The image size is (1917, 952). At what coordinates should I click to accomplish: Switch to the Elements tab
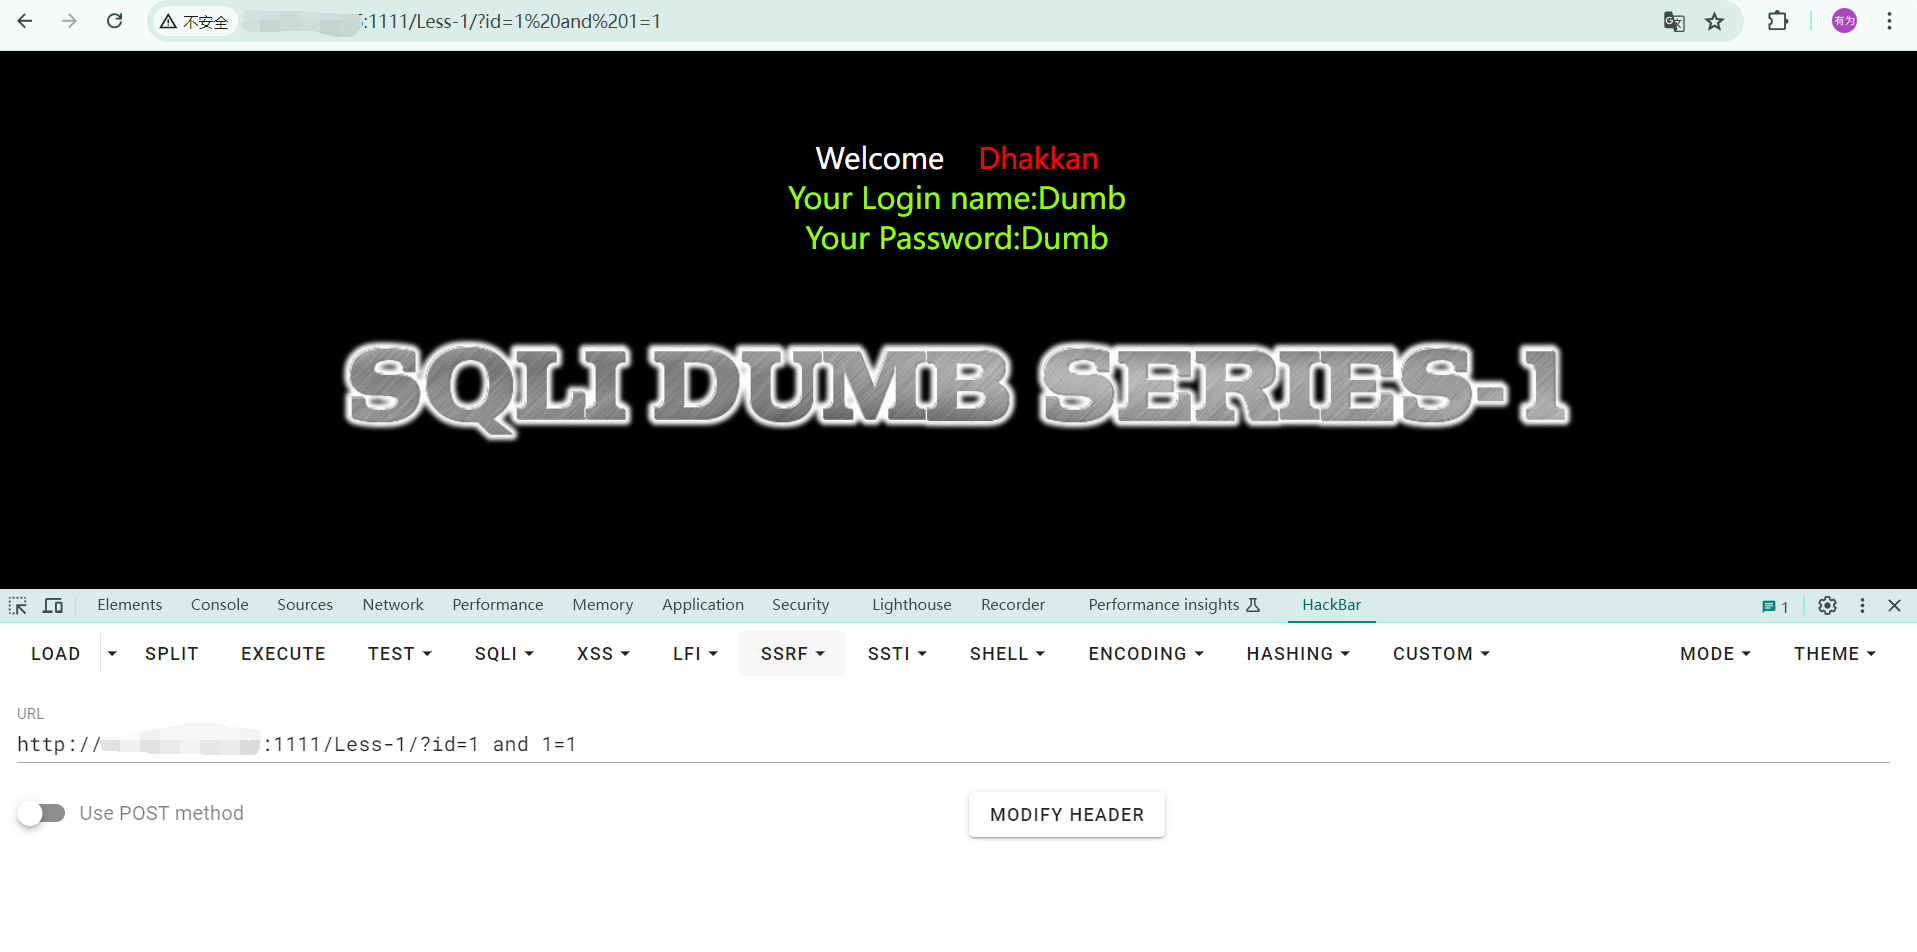point(130,605)
